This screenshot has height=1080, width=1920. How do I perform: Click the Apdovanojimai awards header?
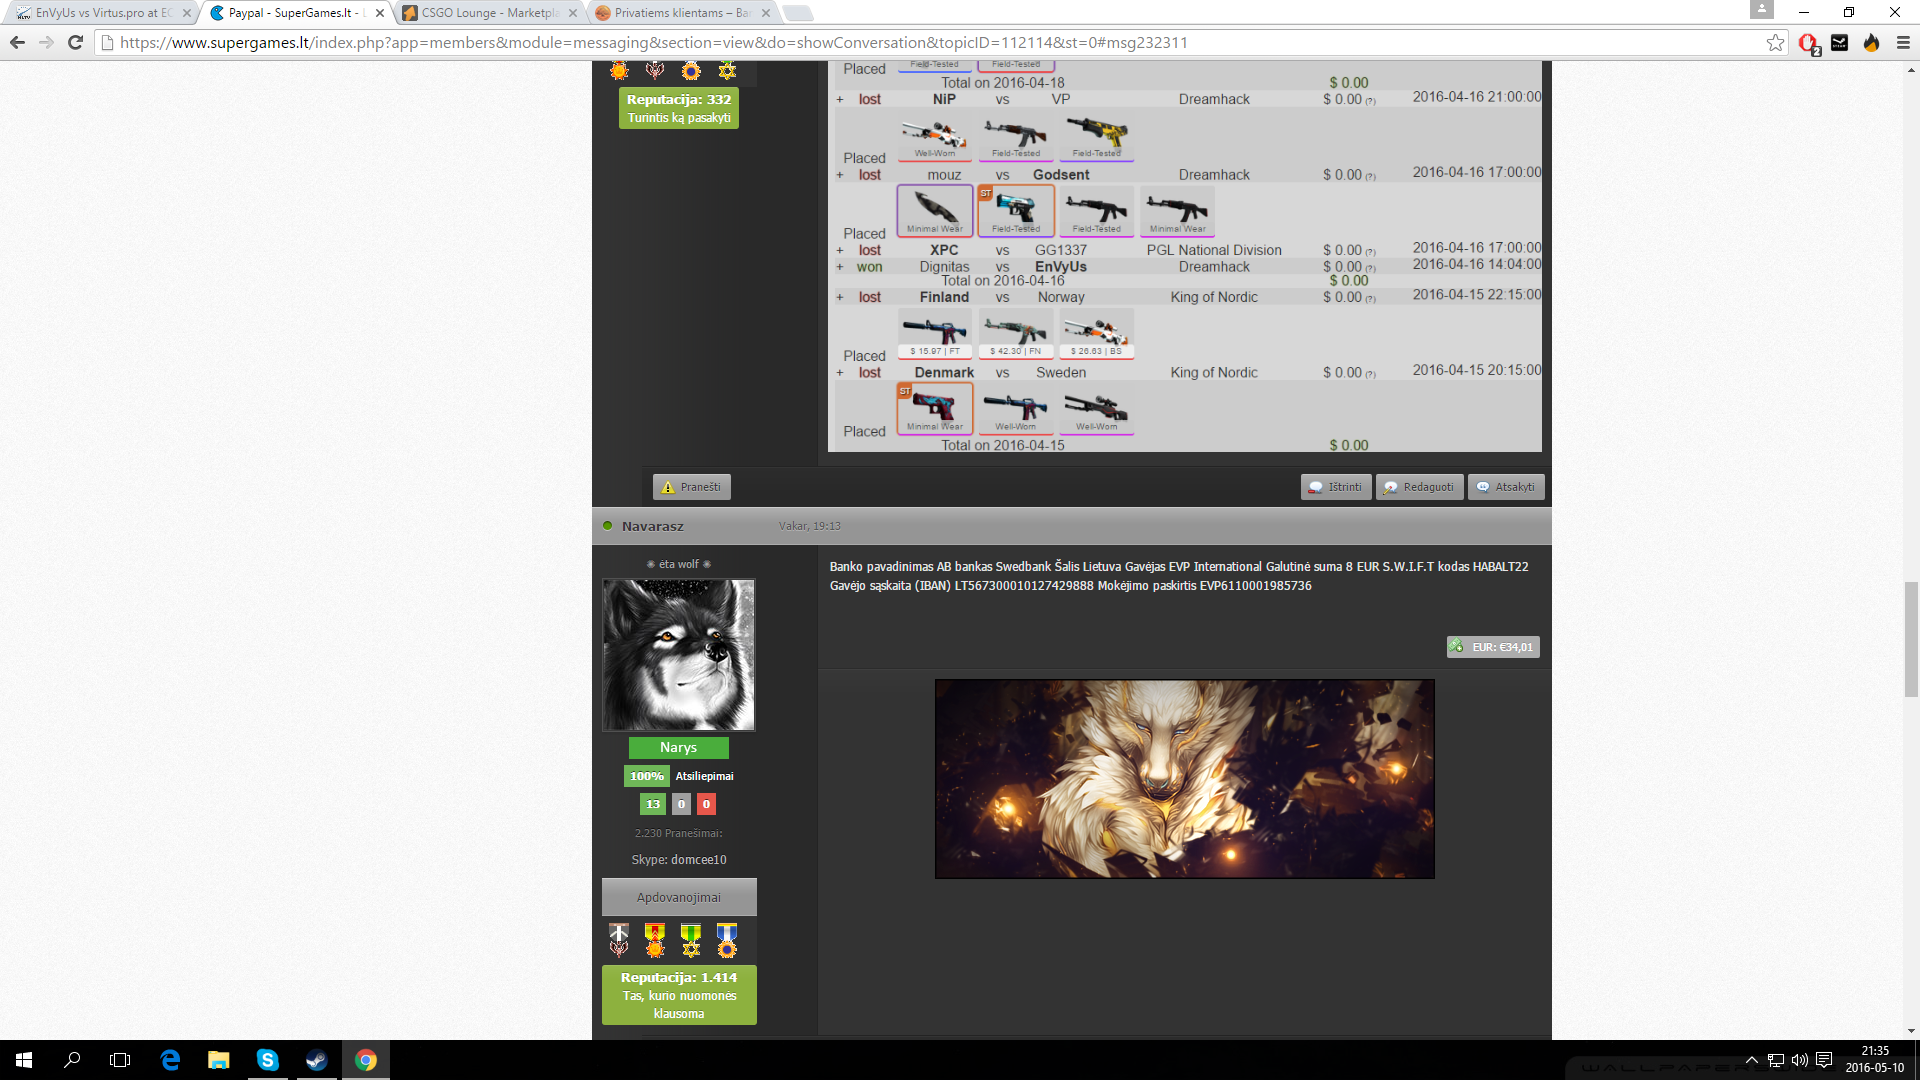[x=679, y=897]
